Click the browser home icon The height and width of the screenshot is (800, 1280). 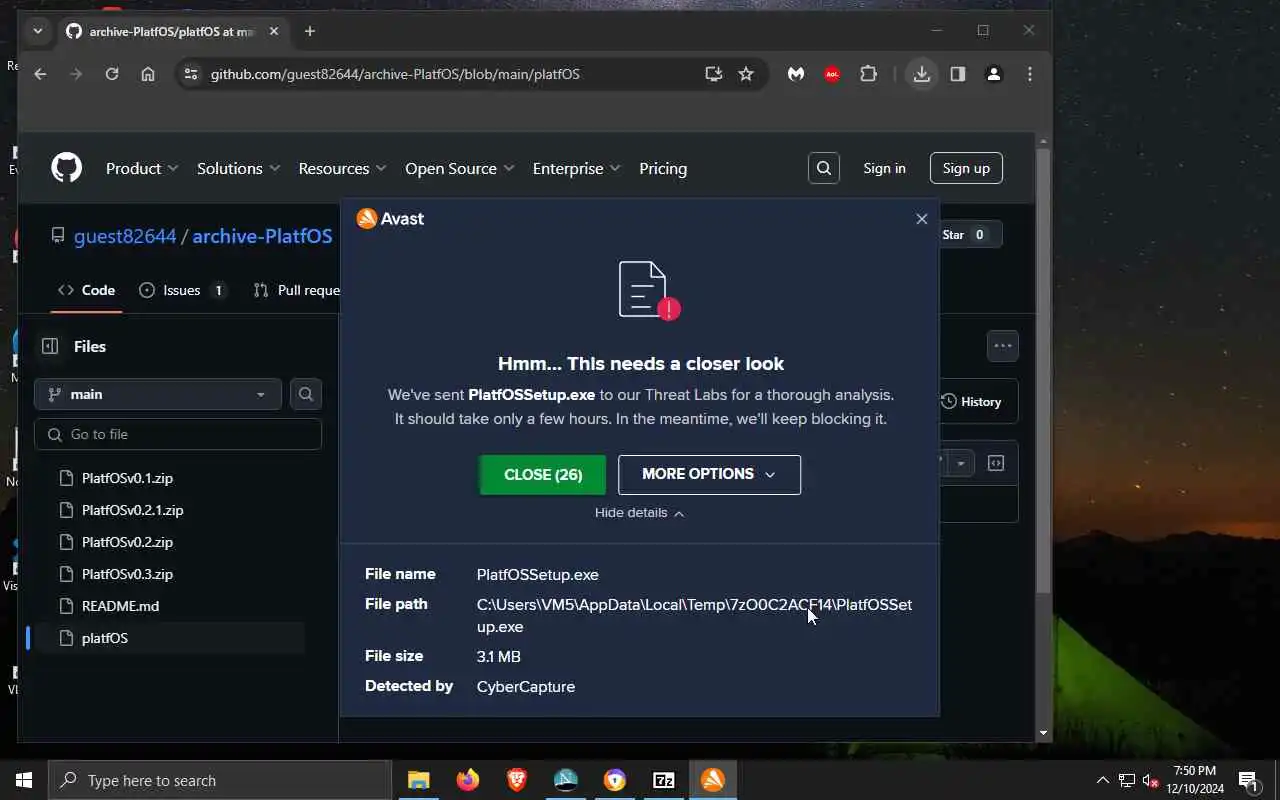tap(148, 74)
